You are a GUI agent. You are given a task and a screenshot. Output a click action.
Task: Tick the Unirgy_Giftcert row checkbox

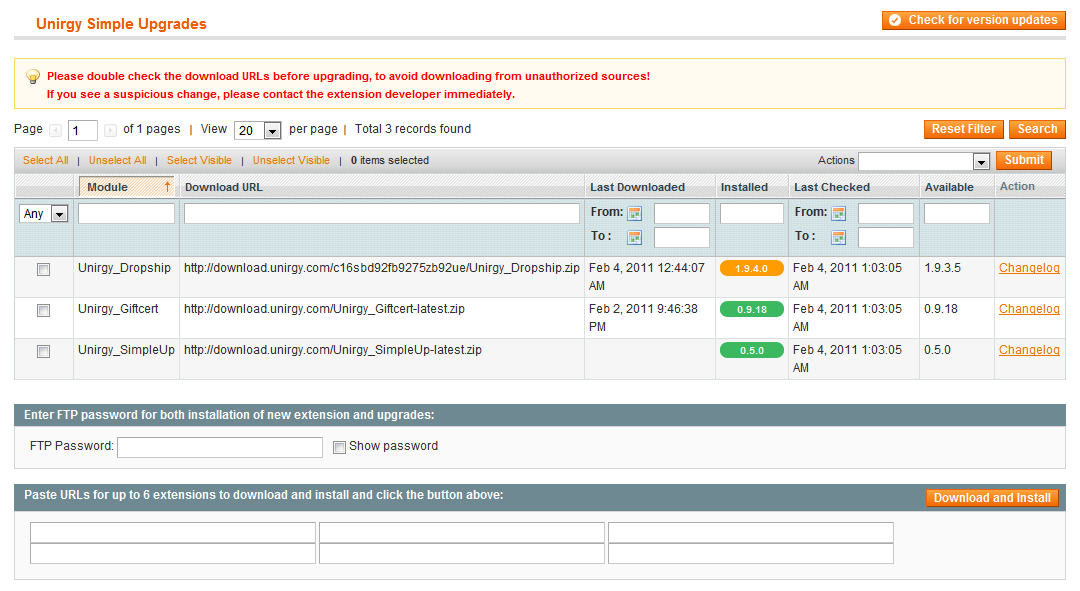point(43,311)
